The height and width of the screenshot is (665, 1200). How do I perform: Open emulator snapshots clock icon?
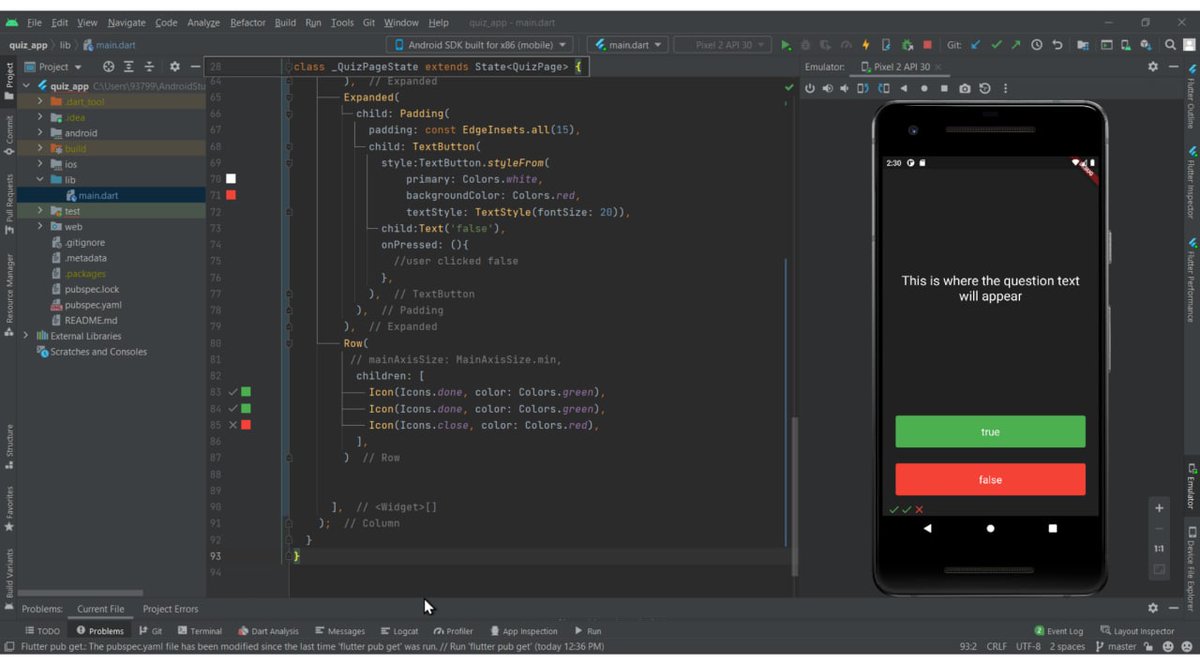click(x=985, y=88)
